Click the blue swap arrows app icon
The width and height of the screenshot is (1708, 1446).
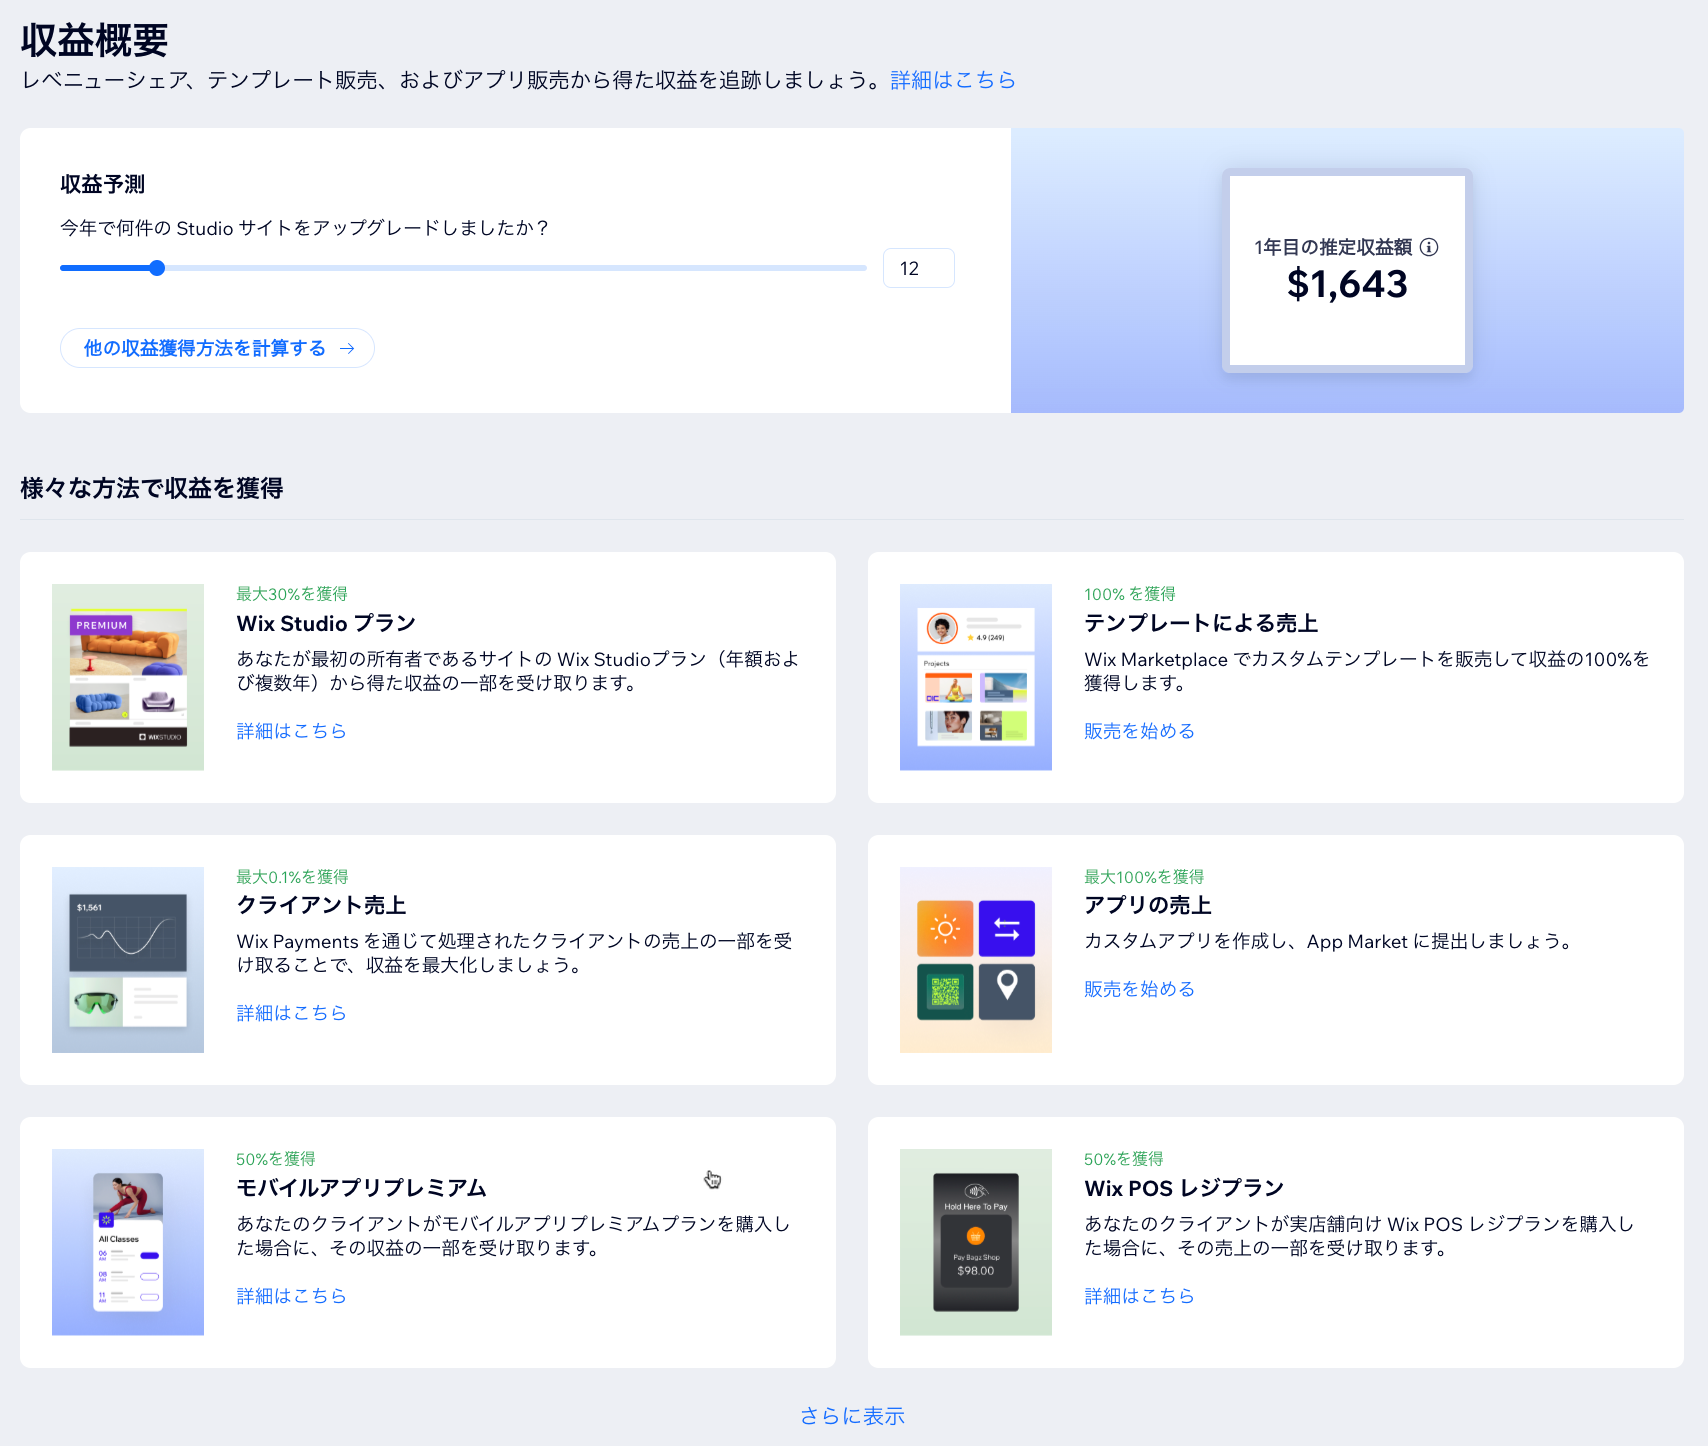pos(1007,929)
